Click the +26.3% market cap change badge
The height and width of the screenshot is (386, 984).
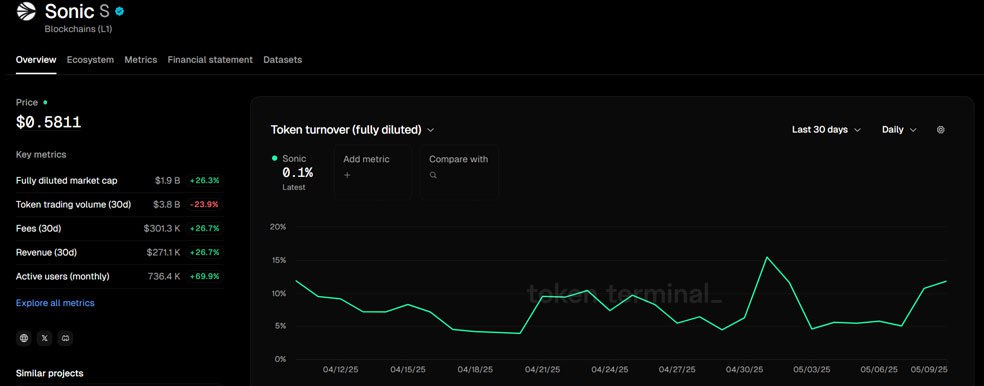[205, 181]
